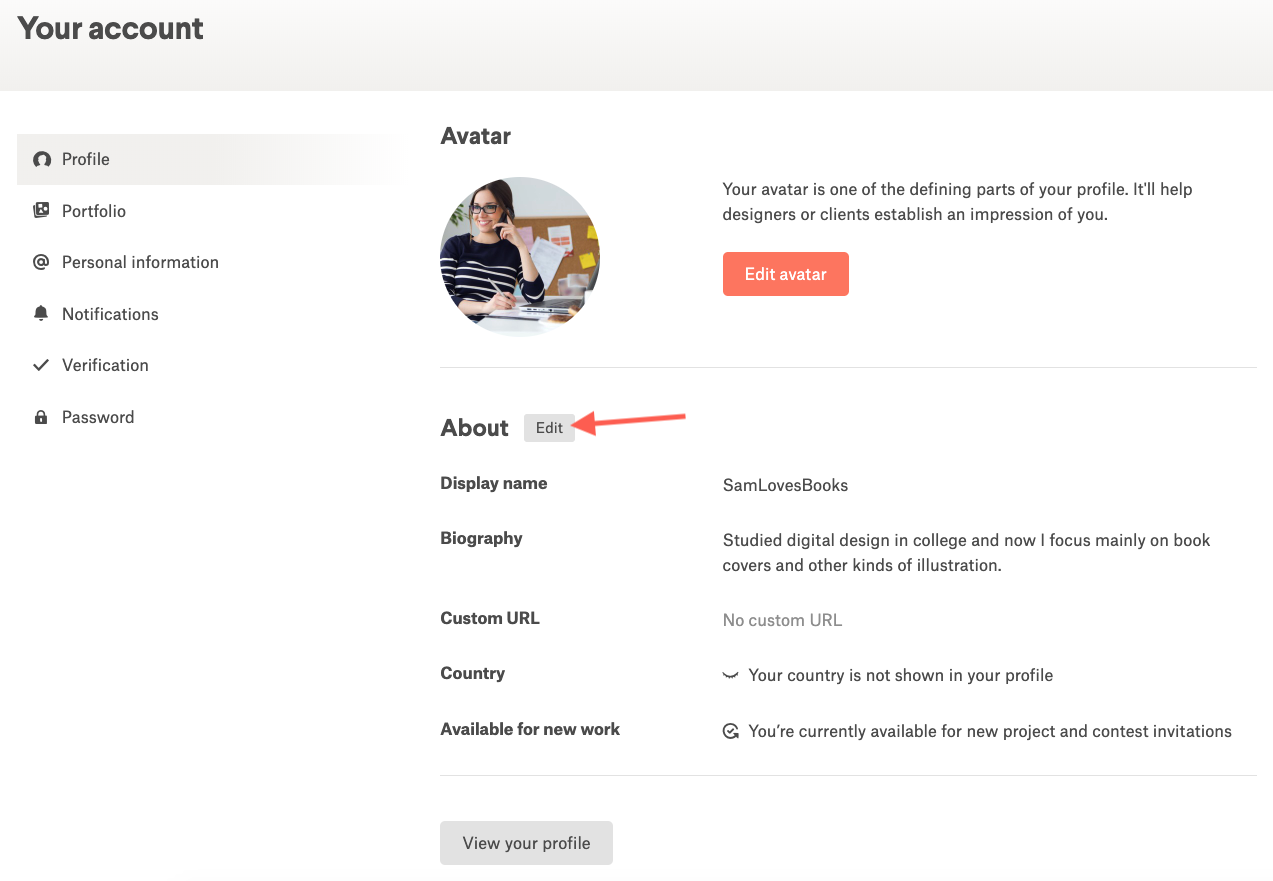1273x881 pixels.
Task: Click the circular avatar photo
Action: (x=520, y=257)
